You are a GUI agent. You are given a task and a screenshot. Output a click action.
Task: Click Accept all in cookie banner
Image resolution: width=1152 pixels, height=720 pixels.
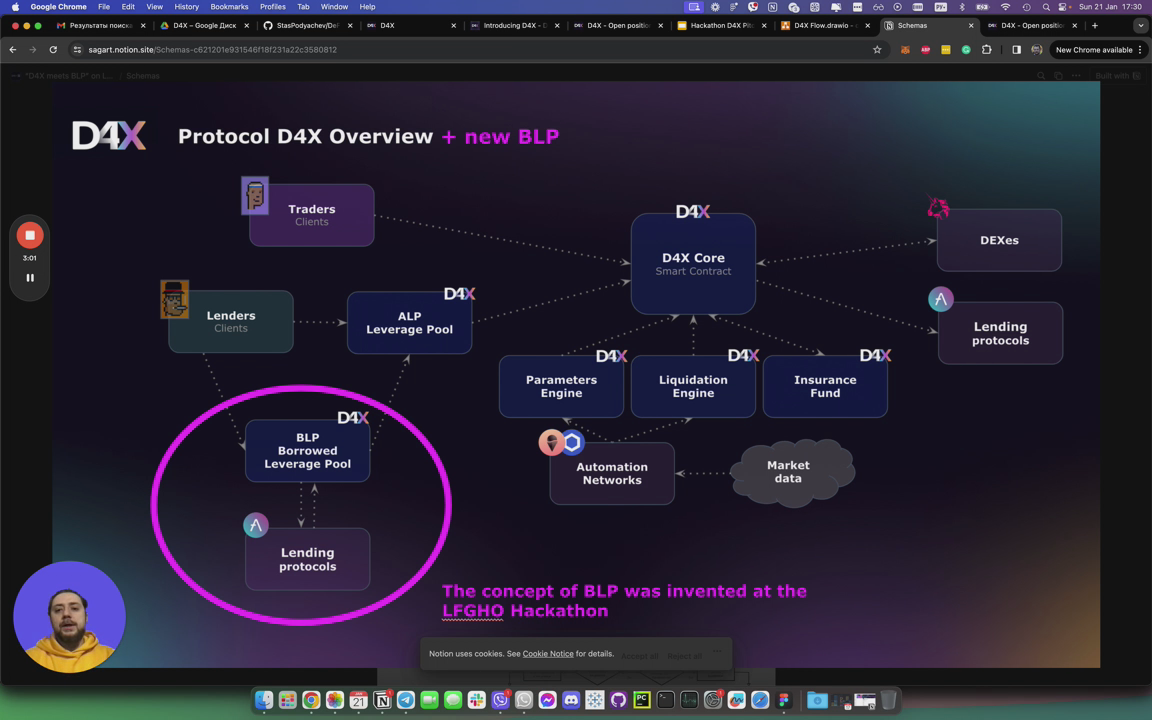639,656
